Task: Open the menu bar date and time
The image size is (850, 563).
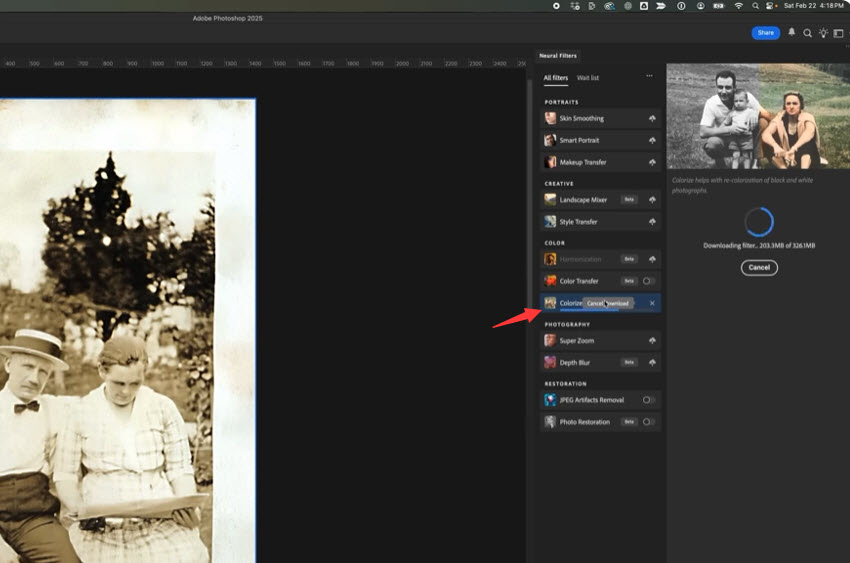Action: 813,5
